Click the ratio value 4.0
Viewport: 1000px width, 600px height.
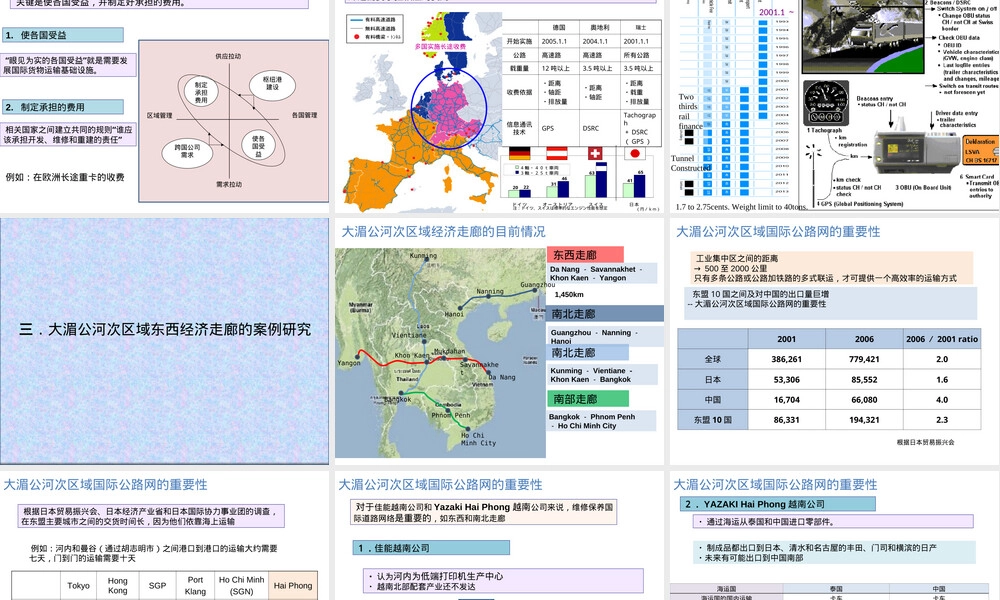(x=942, y=400)
